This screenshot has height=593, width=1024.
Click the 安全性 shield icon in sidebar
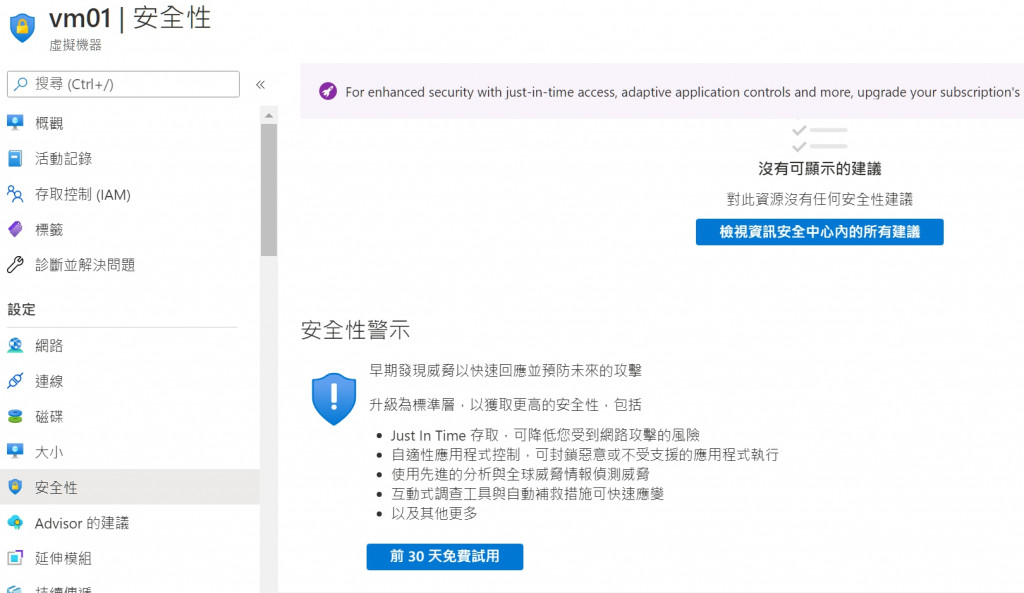15,487
